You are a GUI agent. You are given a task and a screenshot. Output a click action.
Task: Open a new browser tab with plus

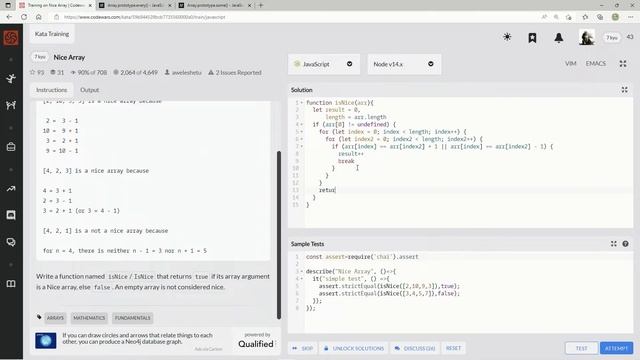click(x=261, y=5)
